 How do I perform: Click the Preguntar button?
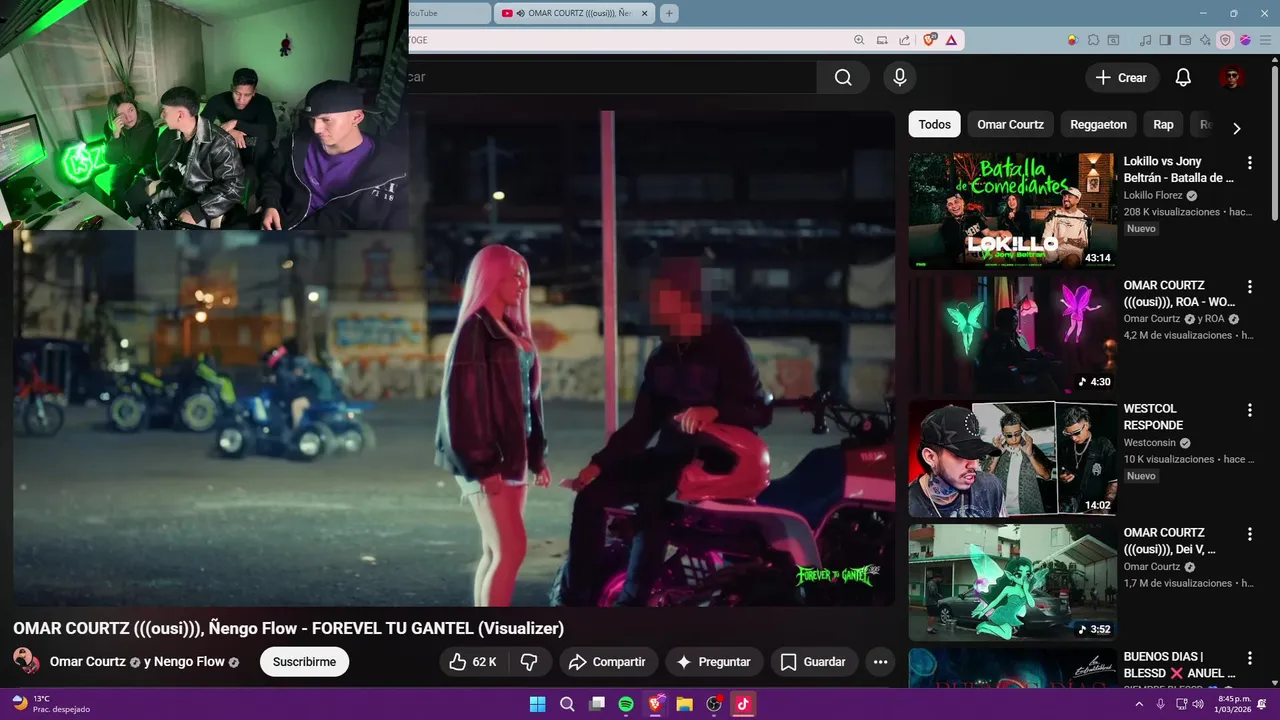[714, 662]
